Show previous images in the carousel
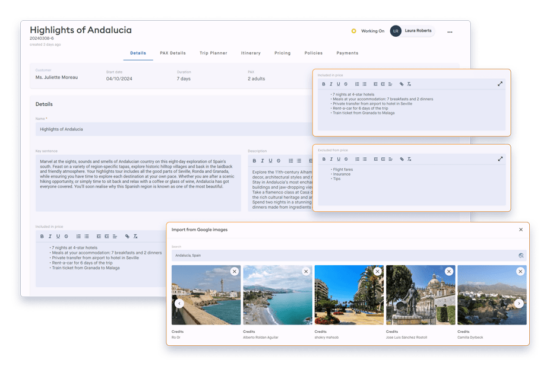 179,304
